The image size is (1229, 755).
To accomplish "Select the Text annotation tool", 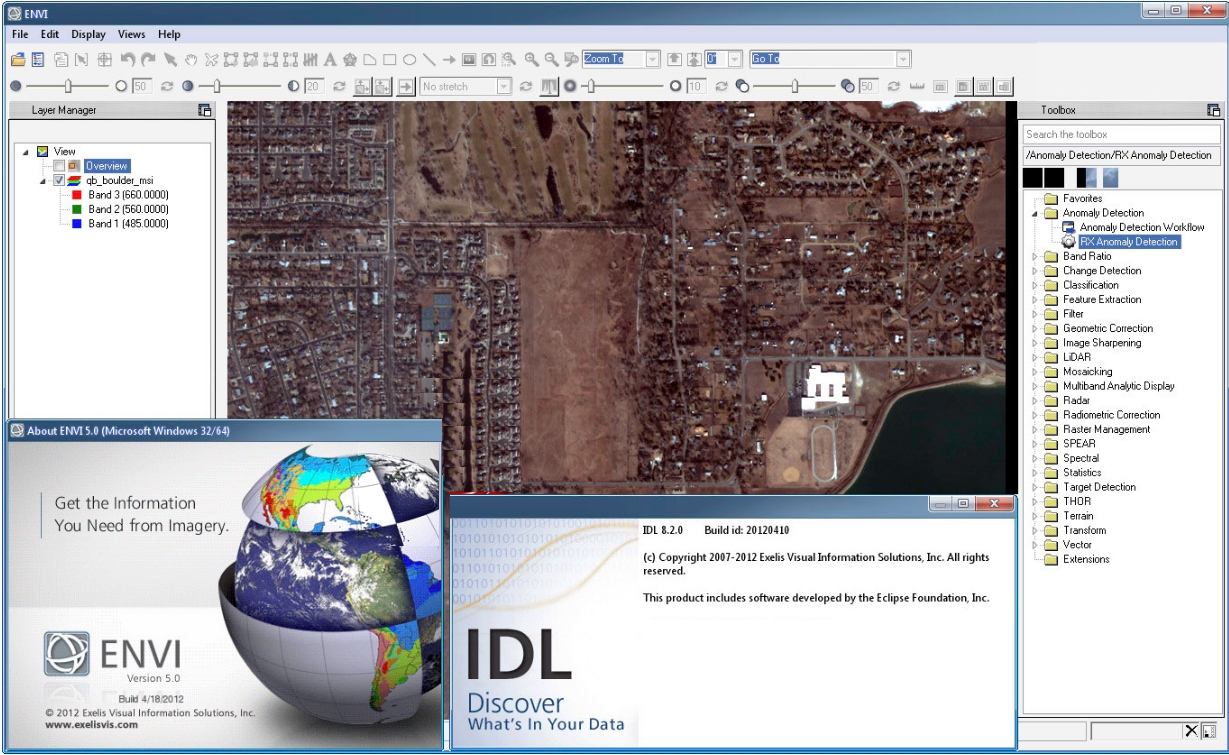I will pos(329,59).
